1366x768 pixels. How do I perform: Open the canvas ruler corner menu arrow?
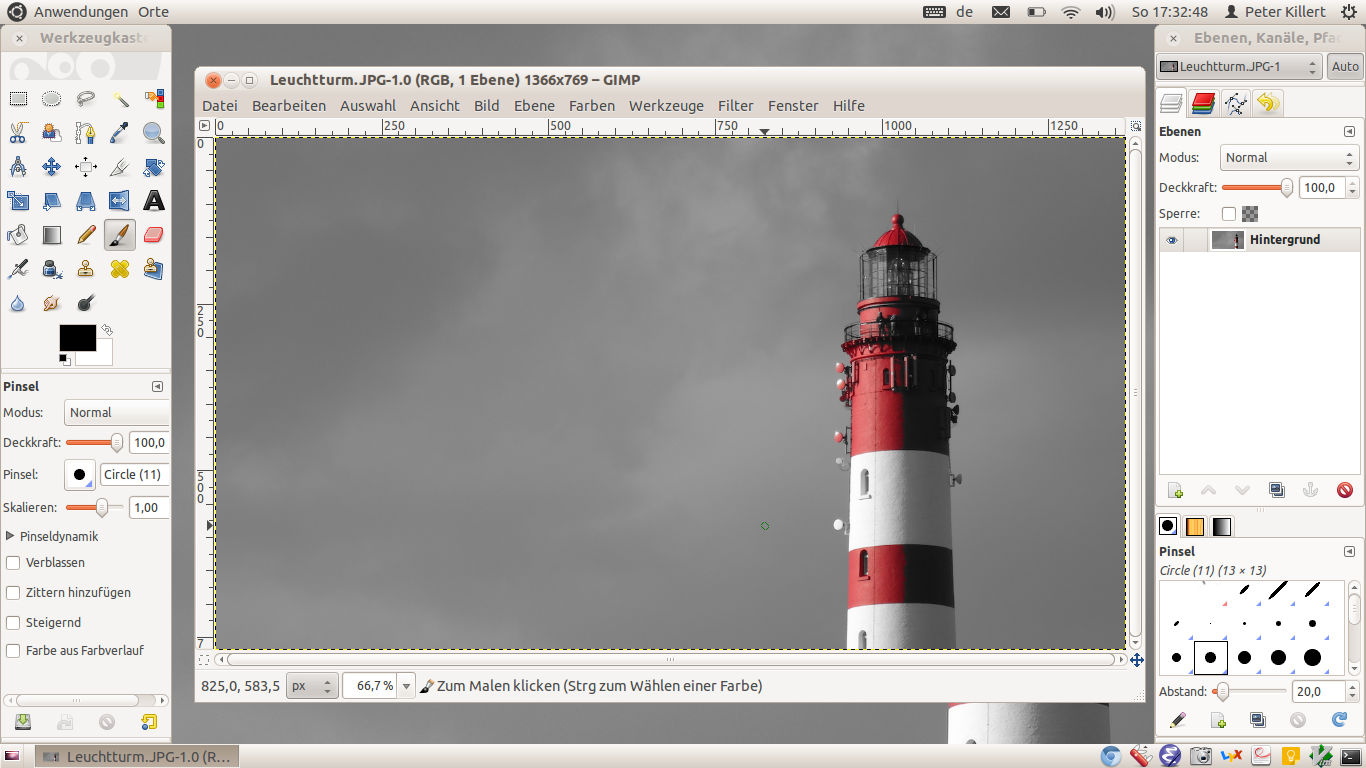pos(204,126)
